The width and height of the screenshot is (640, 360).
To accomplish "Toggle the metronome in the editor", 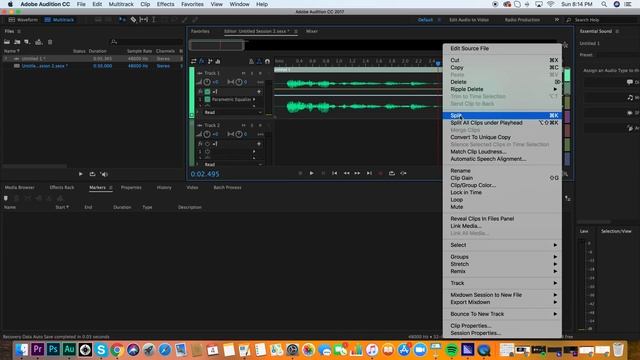I will click(251, 61).
